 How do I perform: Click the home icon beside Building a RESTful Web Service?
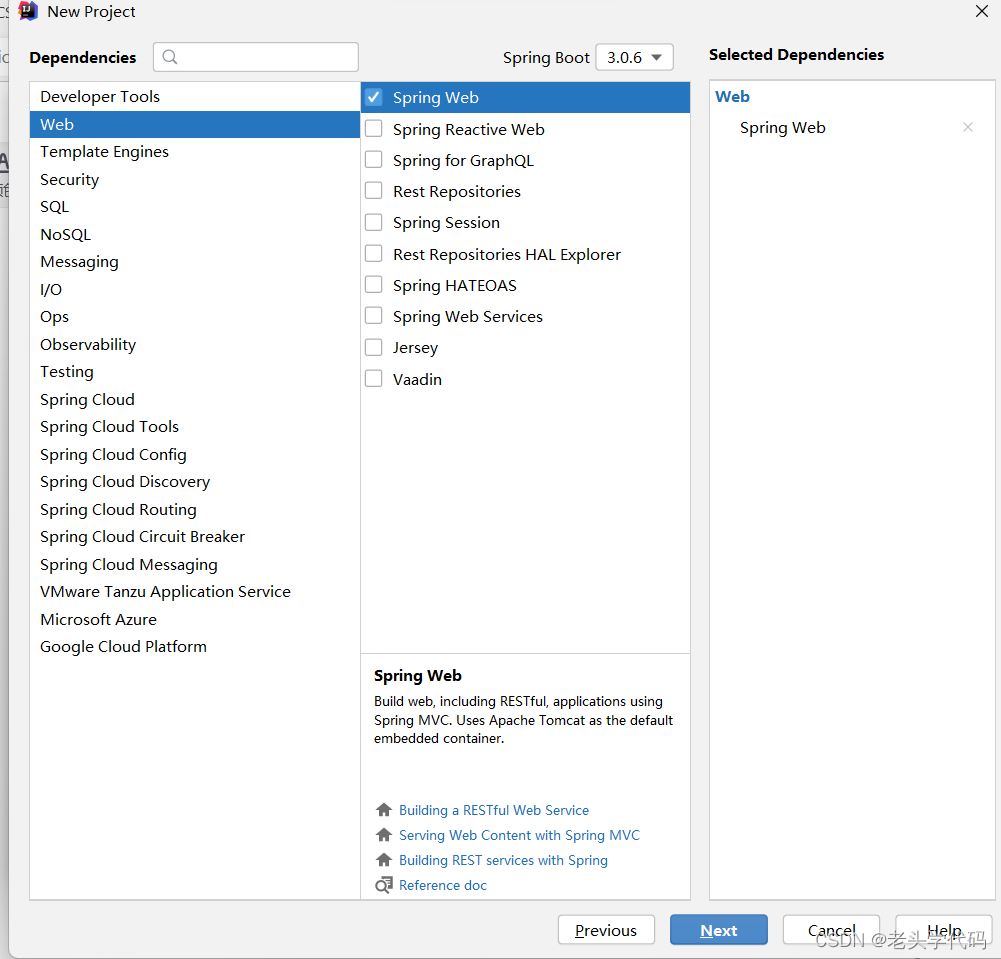pos(384,810)
